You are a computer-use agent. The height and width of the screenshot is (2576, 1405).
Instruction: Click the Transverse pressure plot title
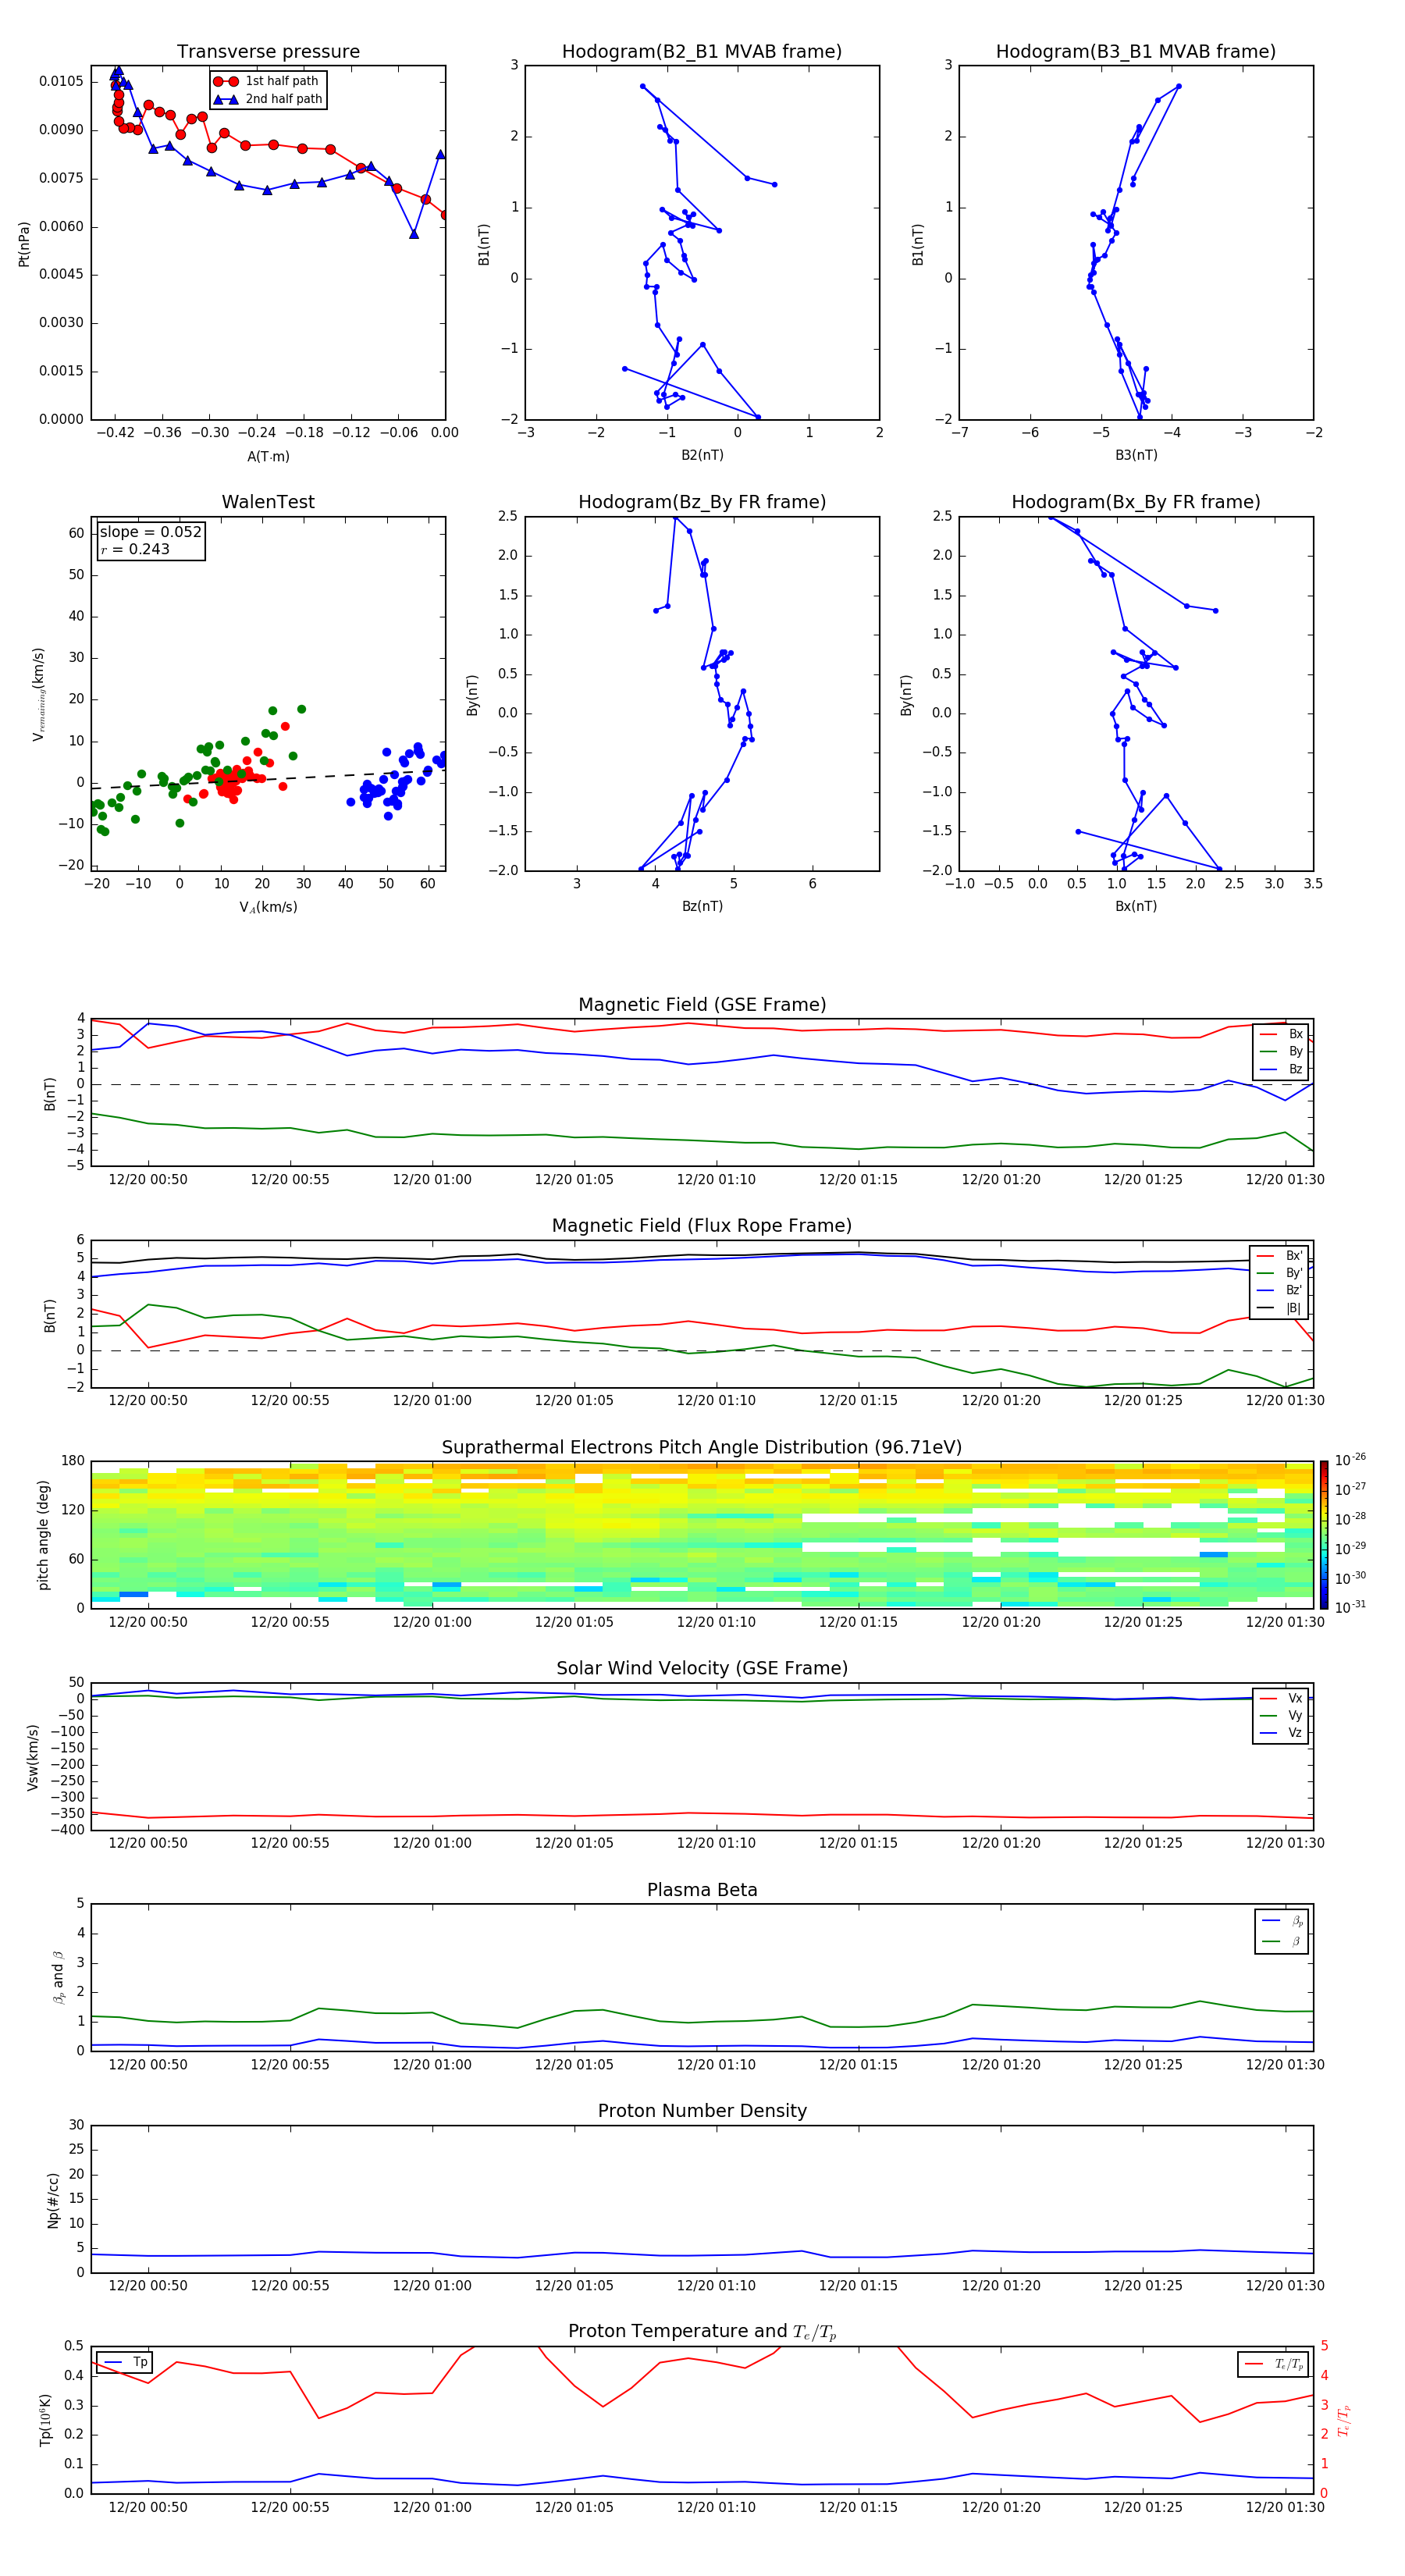tap(268, 52)
